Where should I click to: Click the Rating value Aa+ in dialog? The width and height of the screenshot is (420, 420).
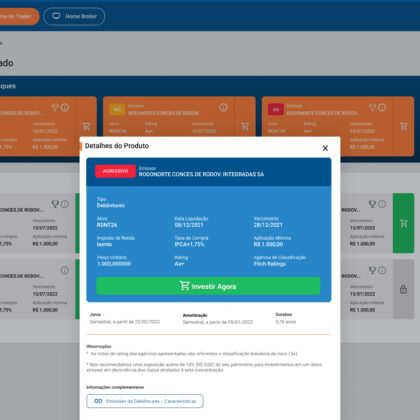179,264
